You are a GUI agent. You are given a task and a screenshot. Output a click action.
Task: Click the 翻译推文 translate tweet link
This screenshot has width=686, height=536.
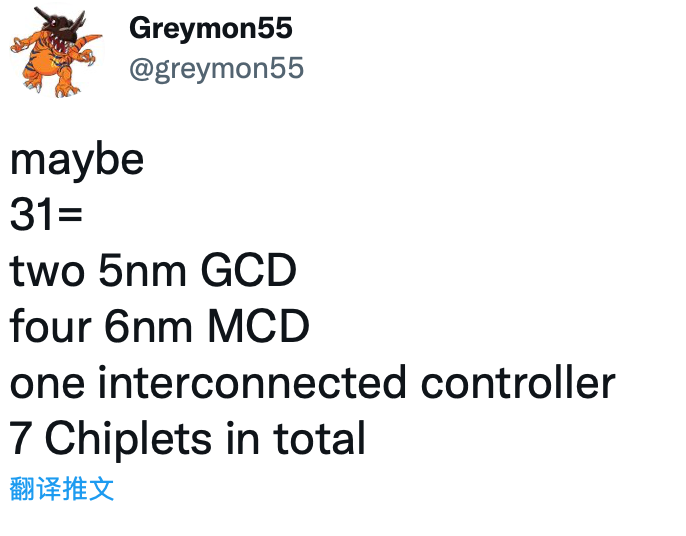tap(62, 488)
